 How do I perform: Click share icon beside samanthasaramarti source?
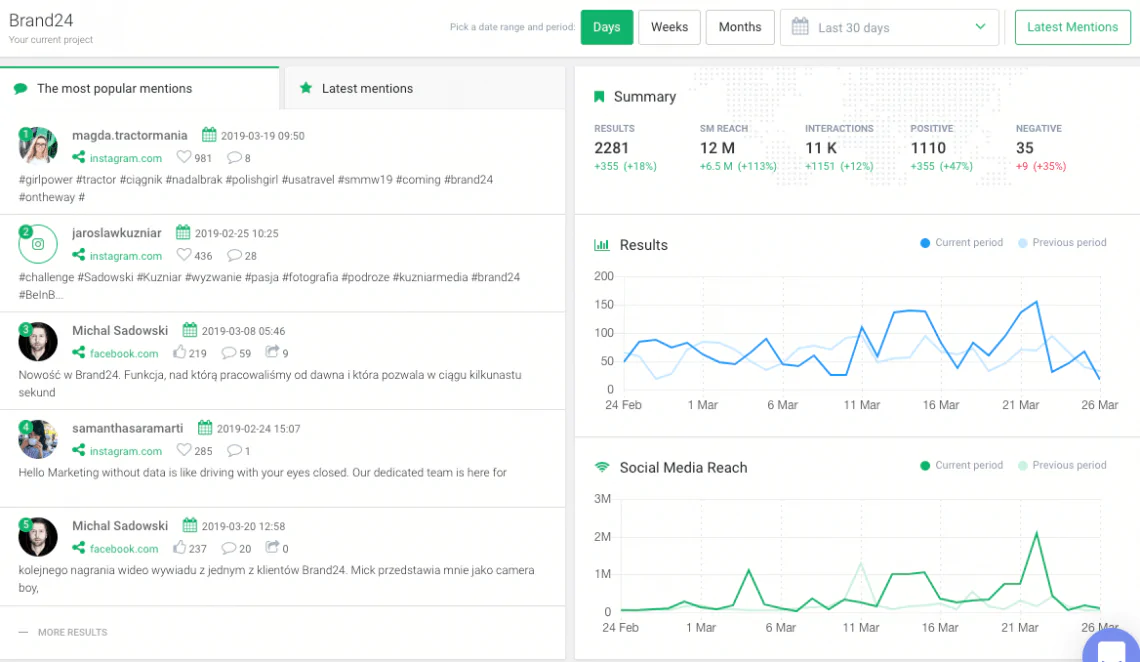79,450
